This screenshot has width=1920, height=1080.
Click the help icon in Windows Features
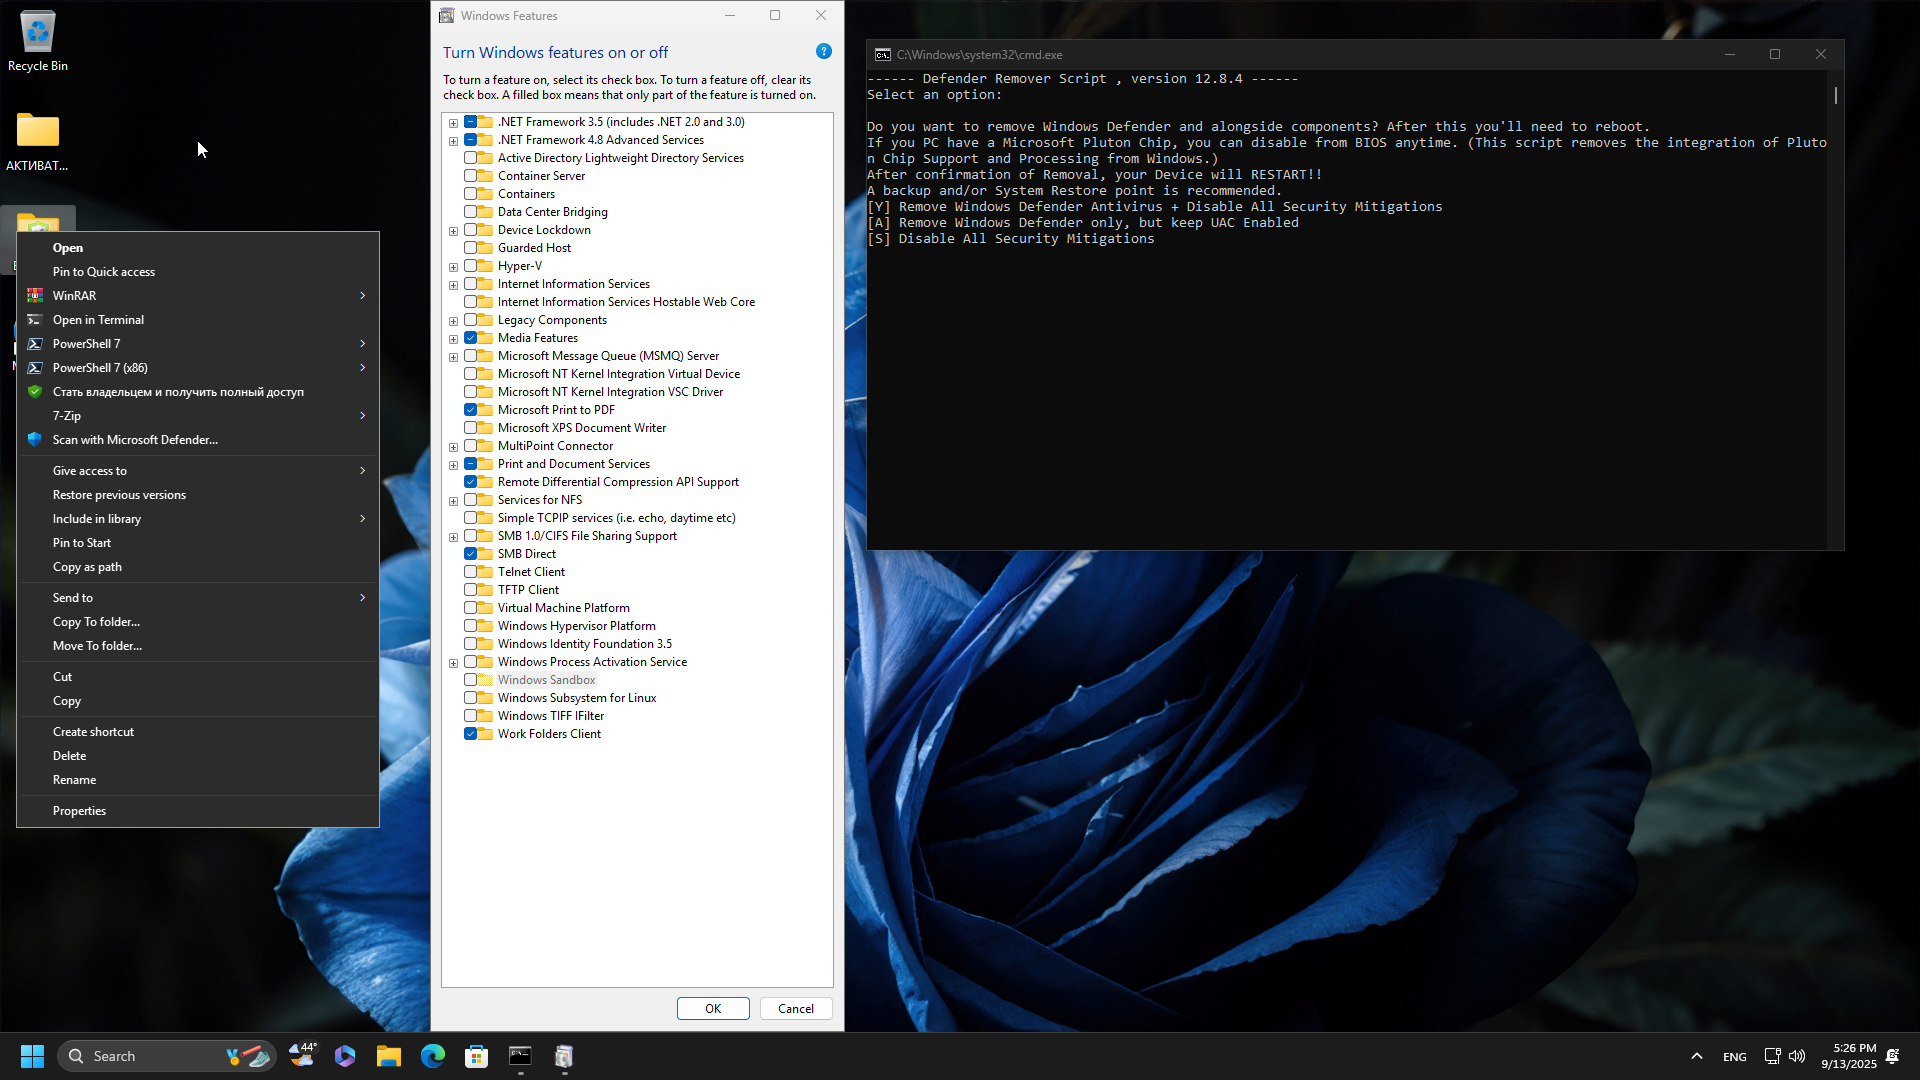(824, 51)
